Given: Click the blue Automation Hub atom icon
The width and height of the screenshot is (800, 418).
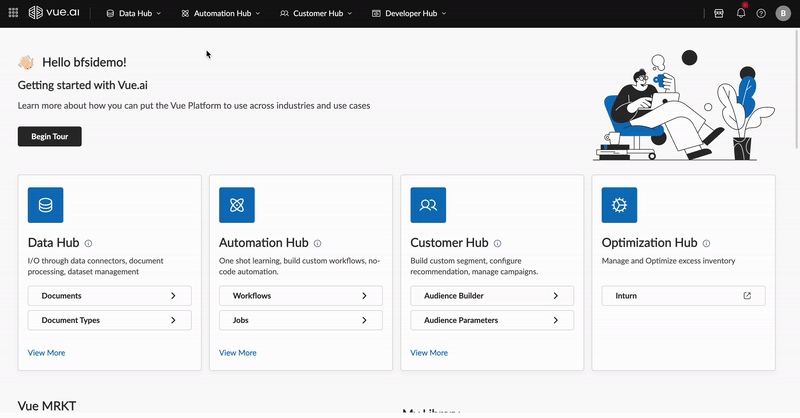Looking at the screenshot, I should point(237,205).
